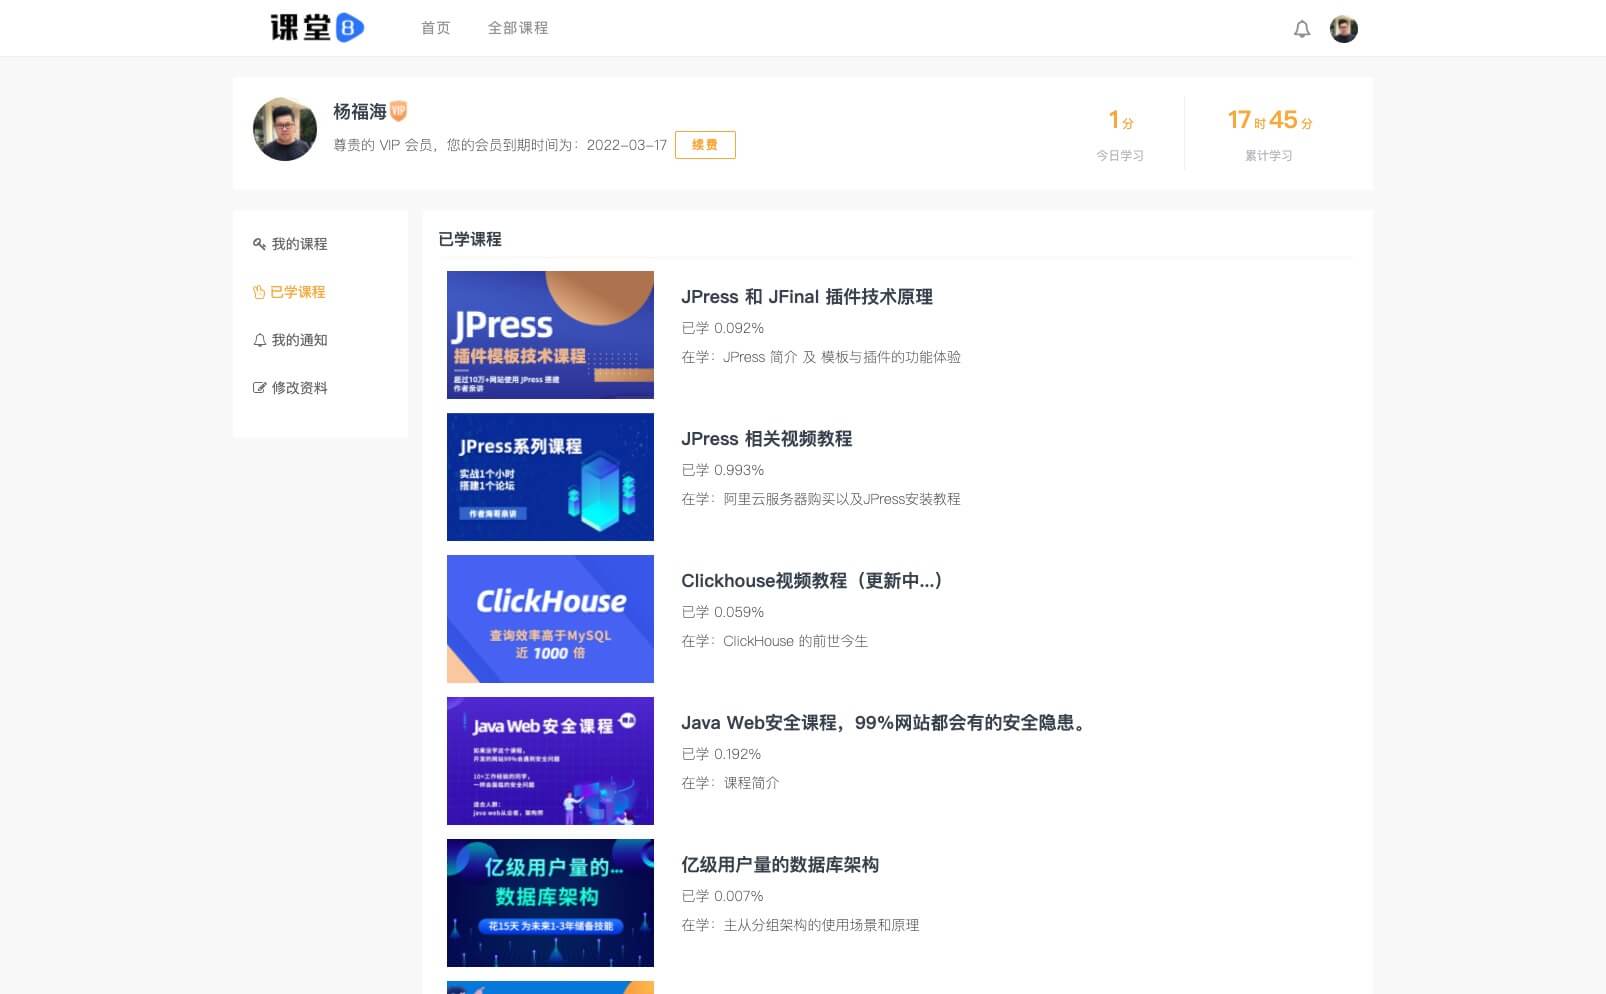Click the Java Web安全课程 thumbnail

click(x=550, y=761)
